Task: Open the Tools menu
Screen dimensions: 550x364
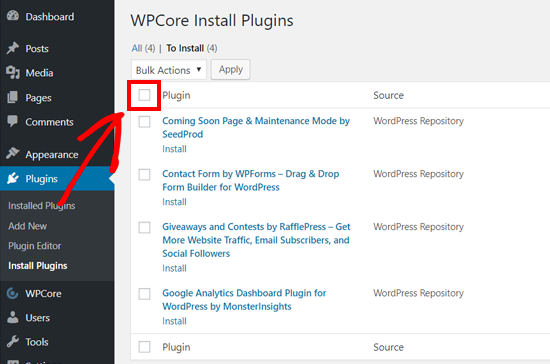Action: 37,342
